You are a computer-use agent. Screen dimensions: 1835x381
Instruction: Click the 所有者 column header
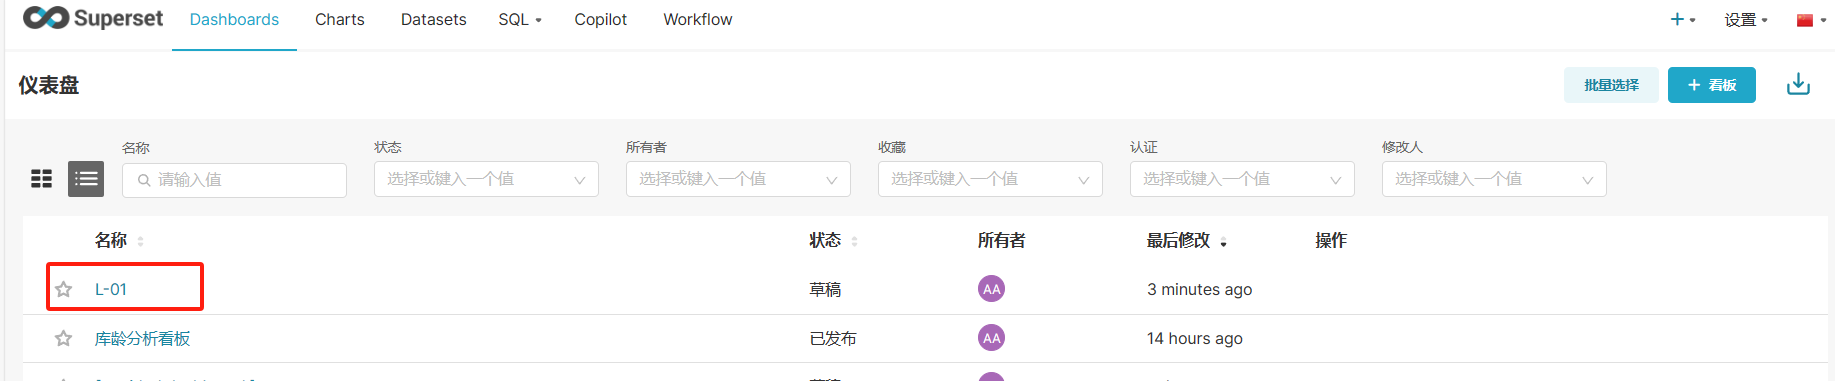click(1001, 240)
